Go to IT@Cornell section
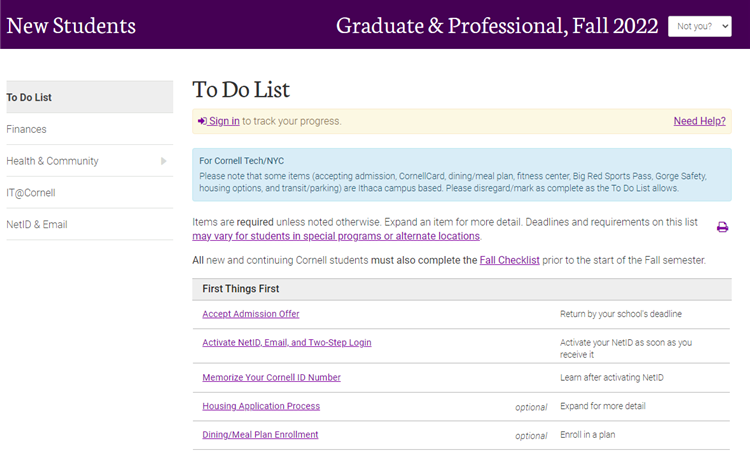The image size is (750, 453). [x=89, y=193]
